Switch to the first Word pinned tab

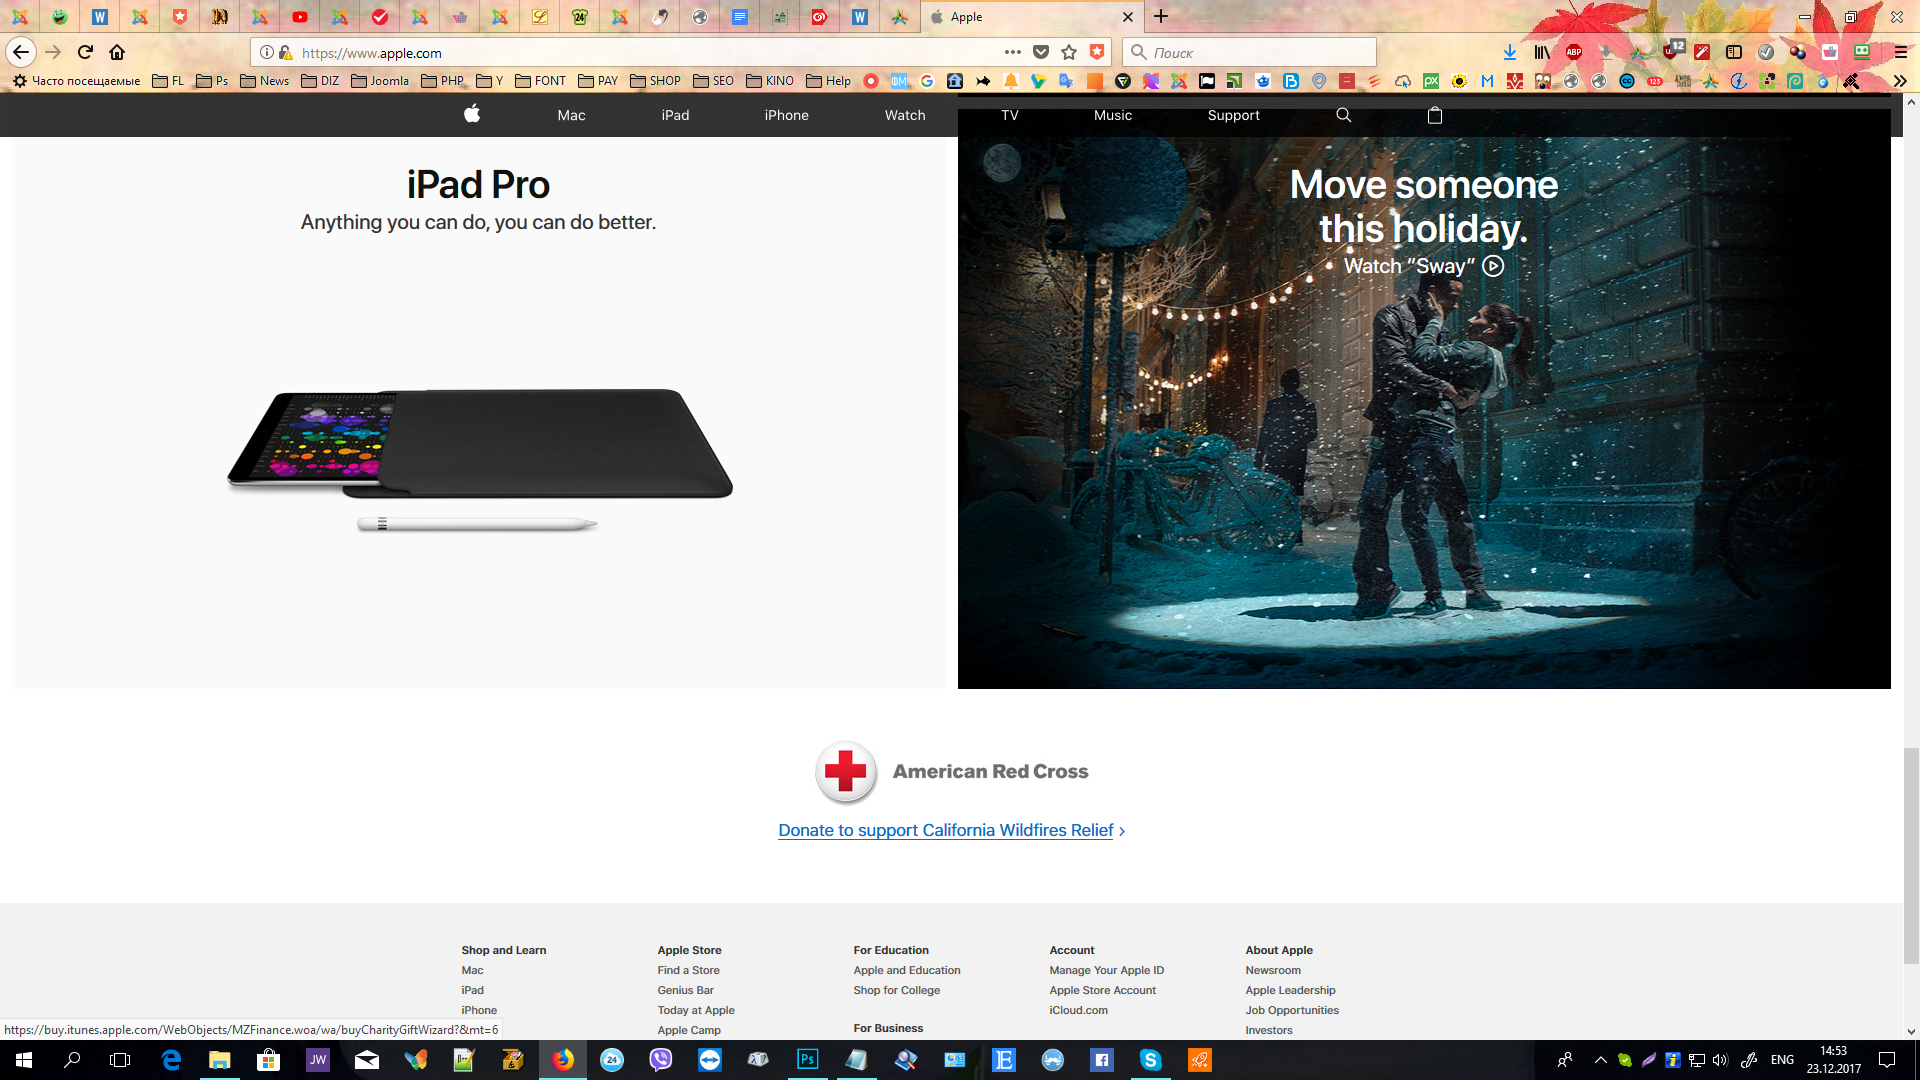coord(100,17)
